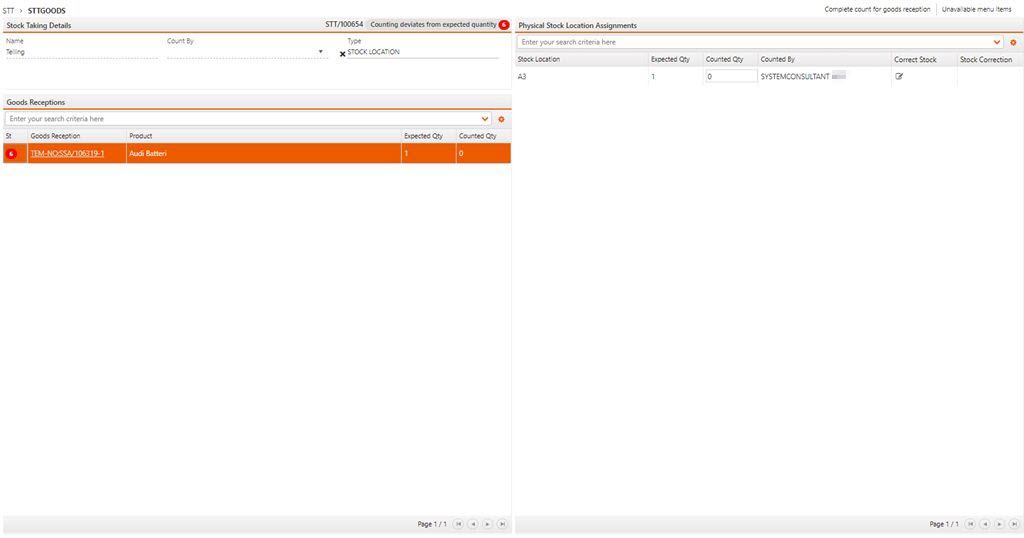The height and width of the screenshot is (538, 1024).
Task: Expand the Count By dropdown
Action: (321, 52)
